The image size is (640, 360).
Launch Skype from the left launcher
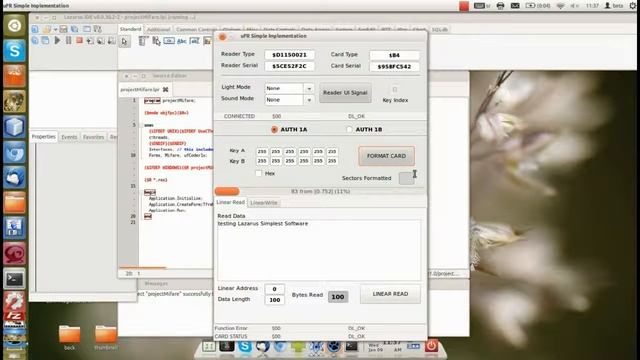[x=14, y=51]
